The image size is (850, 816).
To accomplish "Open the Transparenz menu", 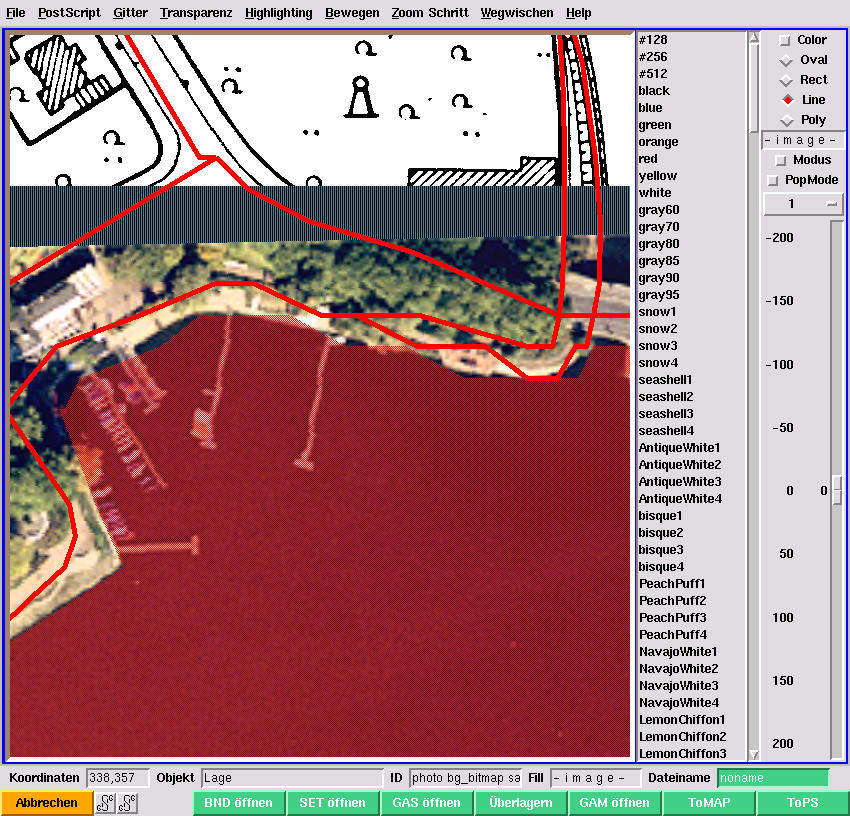I will tap(196, 13).
